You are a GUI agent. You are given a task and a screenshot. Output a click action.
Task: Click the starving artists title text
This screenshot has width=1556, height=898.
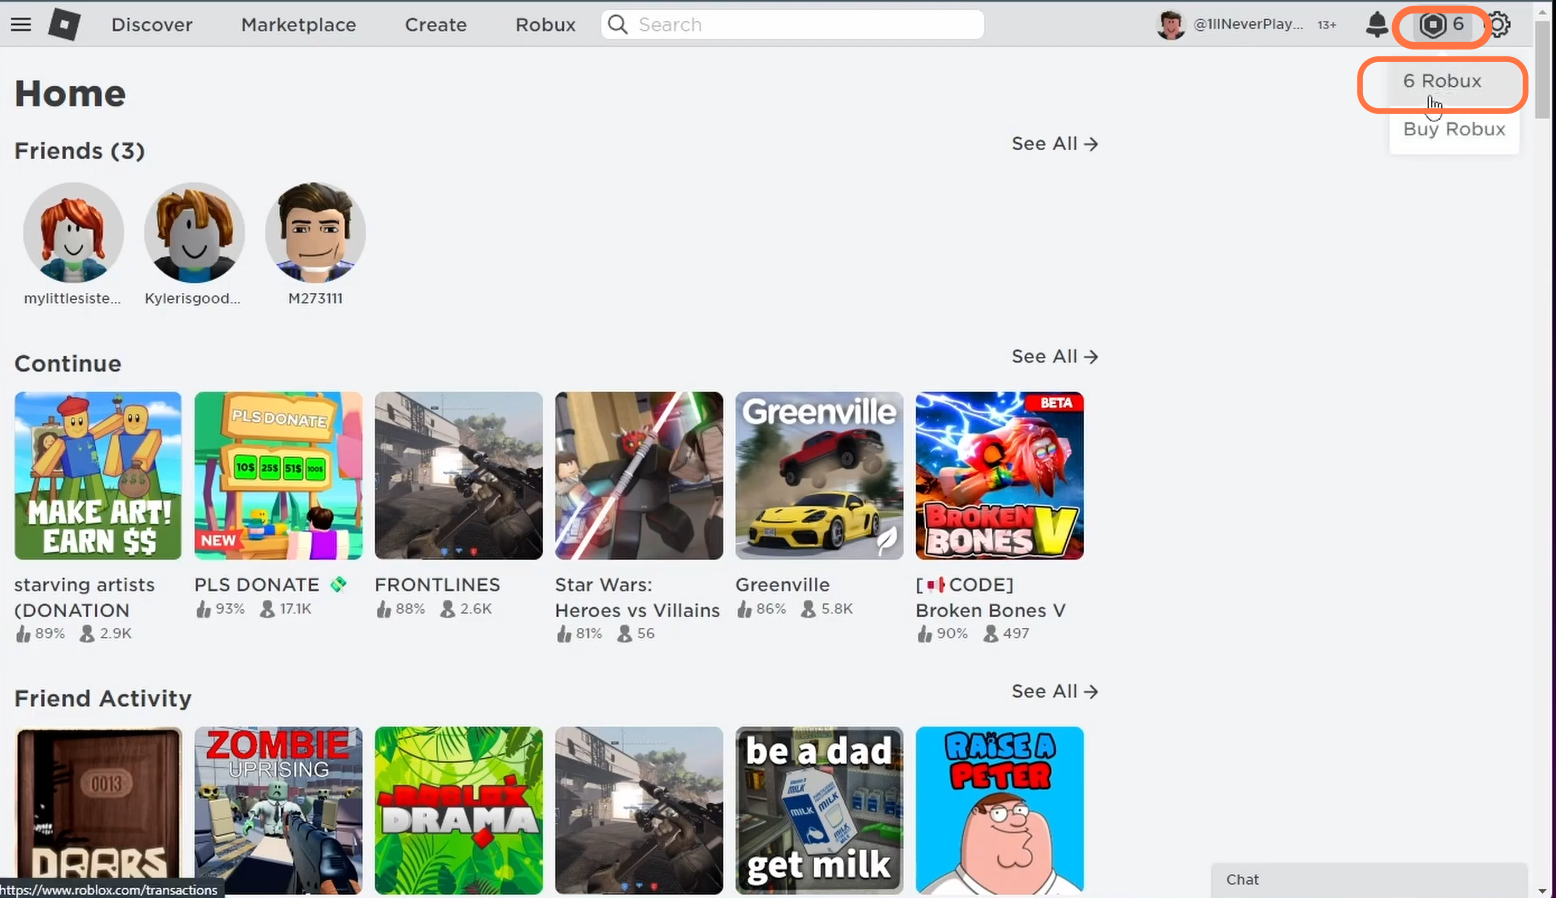(85, 597)
